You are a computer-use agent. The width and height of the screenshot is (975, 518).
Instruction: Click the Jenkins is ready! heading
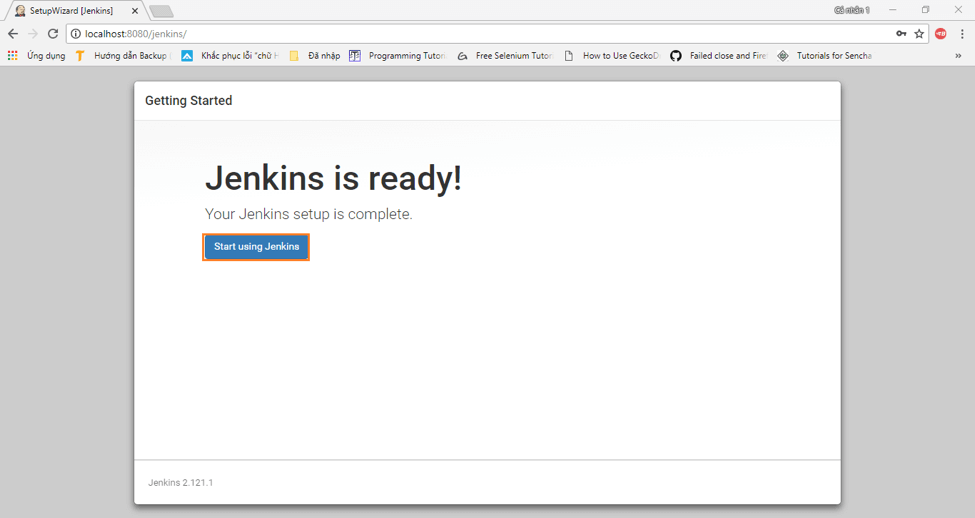pyautogui.click(x=333, y=178)
